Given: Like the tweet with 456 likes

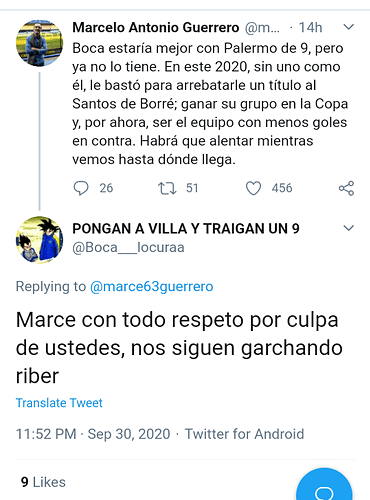Looking at the screenshot, I should 253,188.
